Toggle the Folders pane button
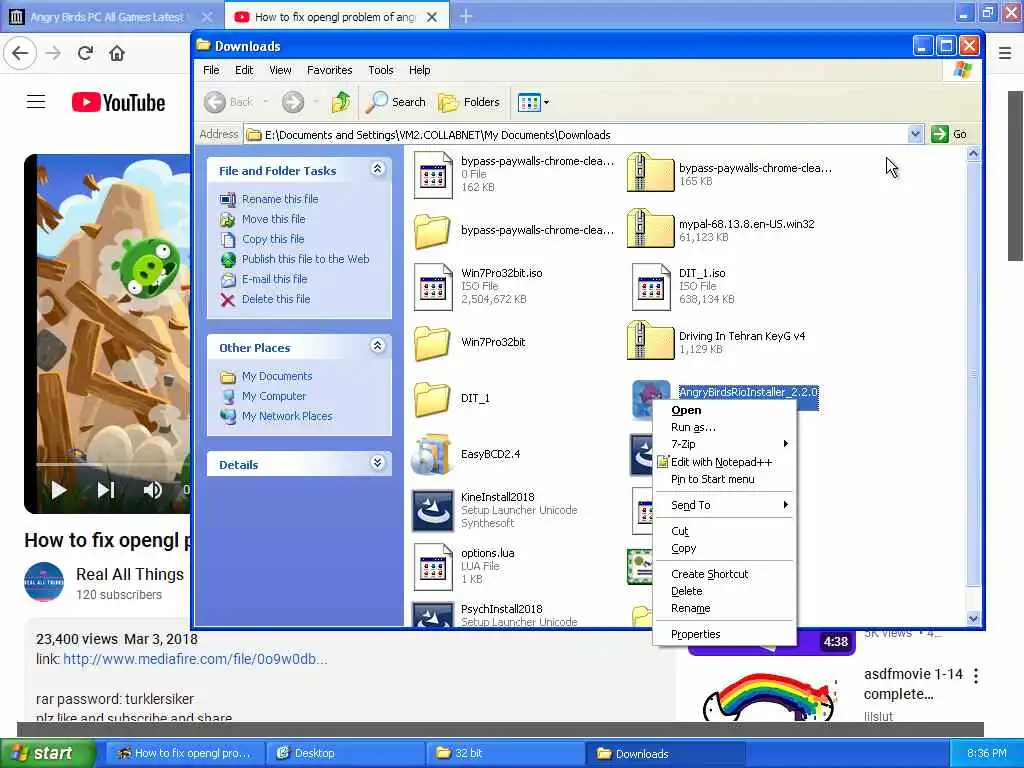Image resolution: width=1024 pixels, height=768 pixels. point(469,102)
